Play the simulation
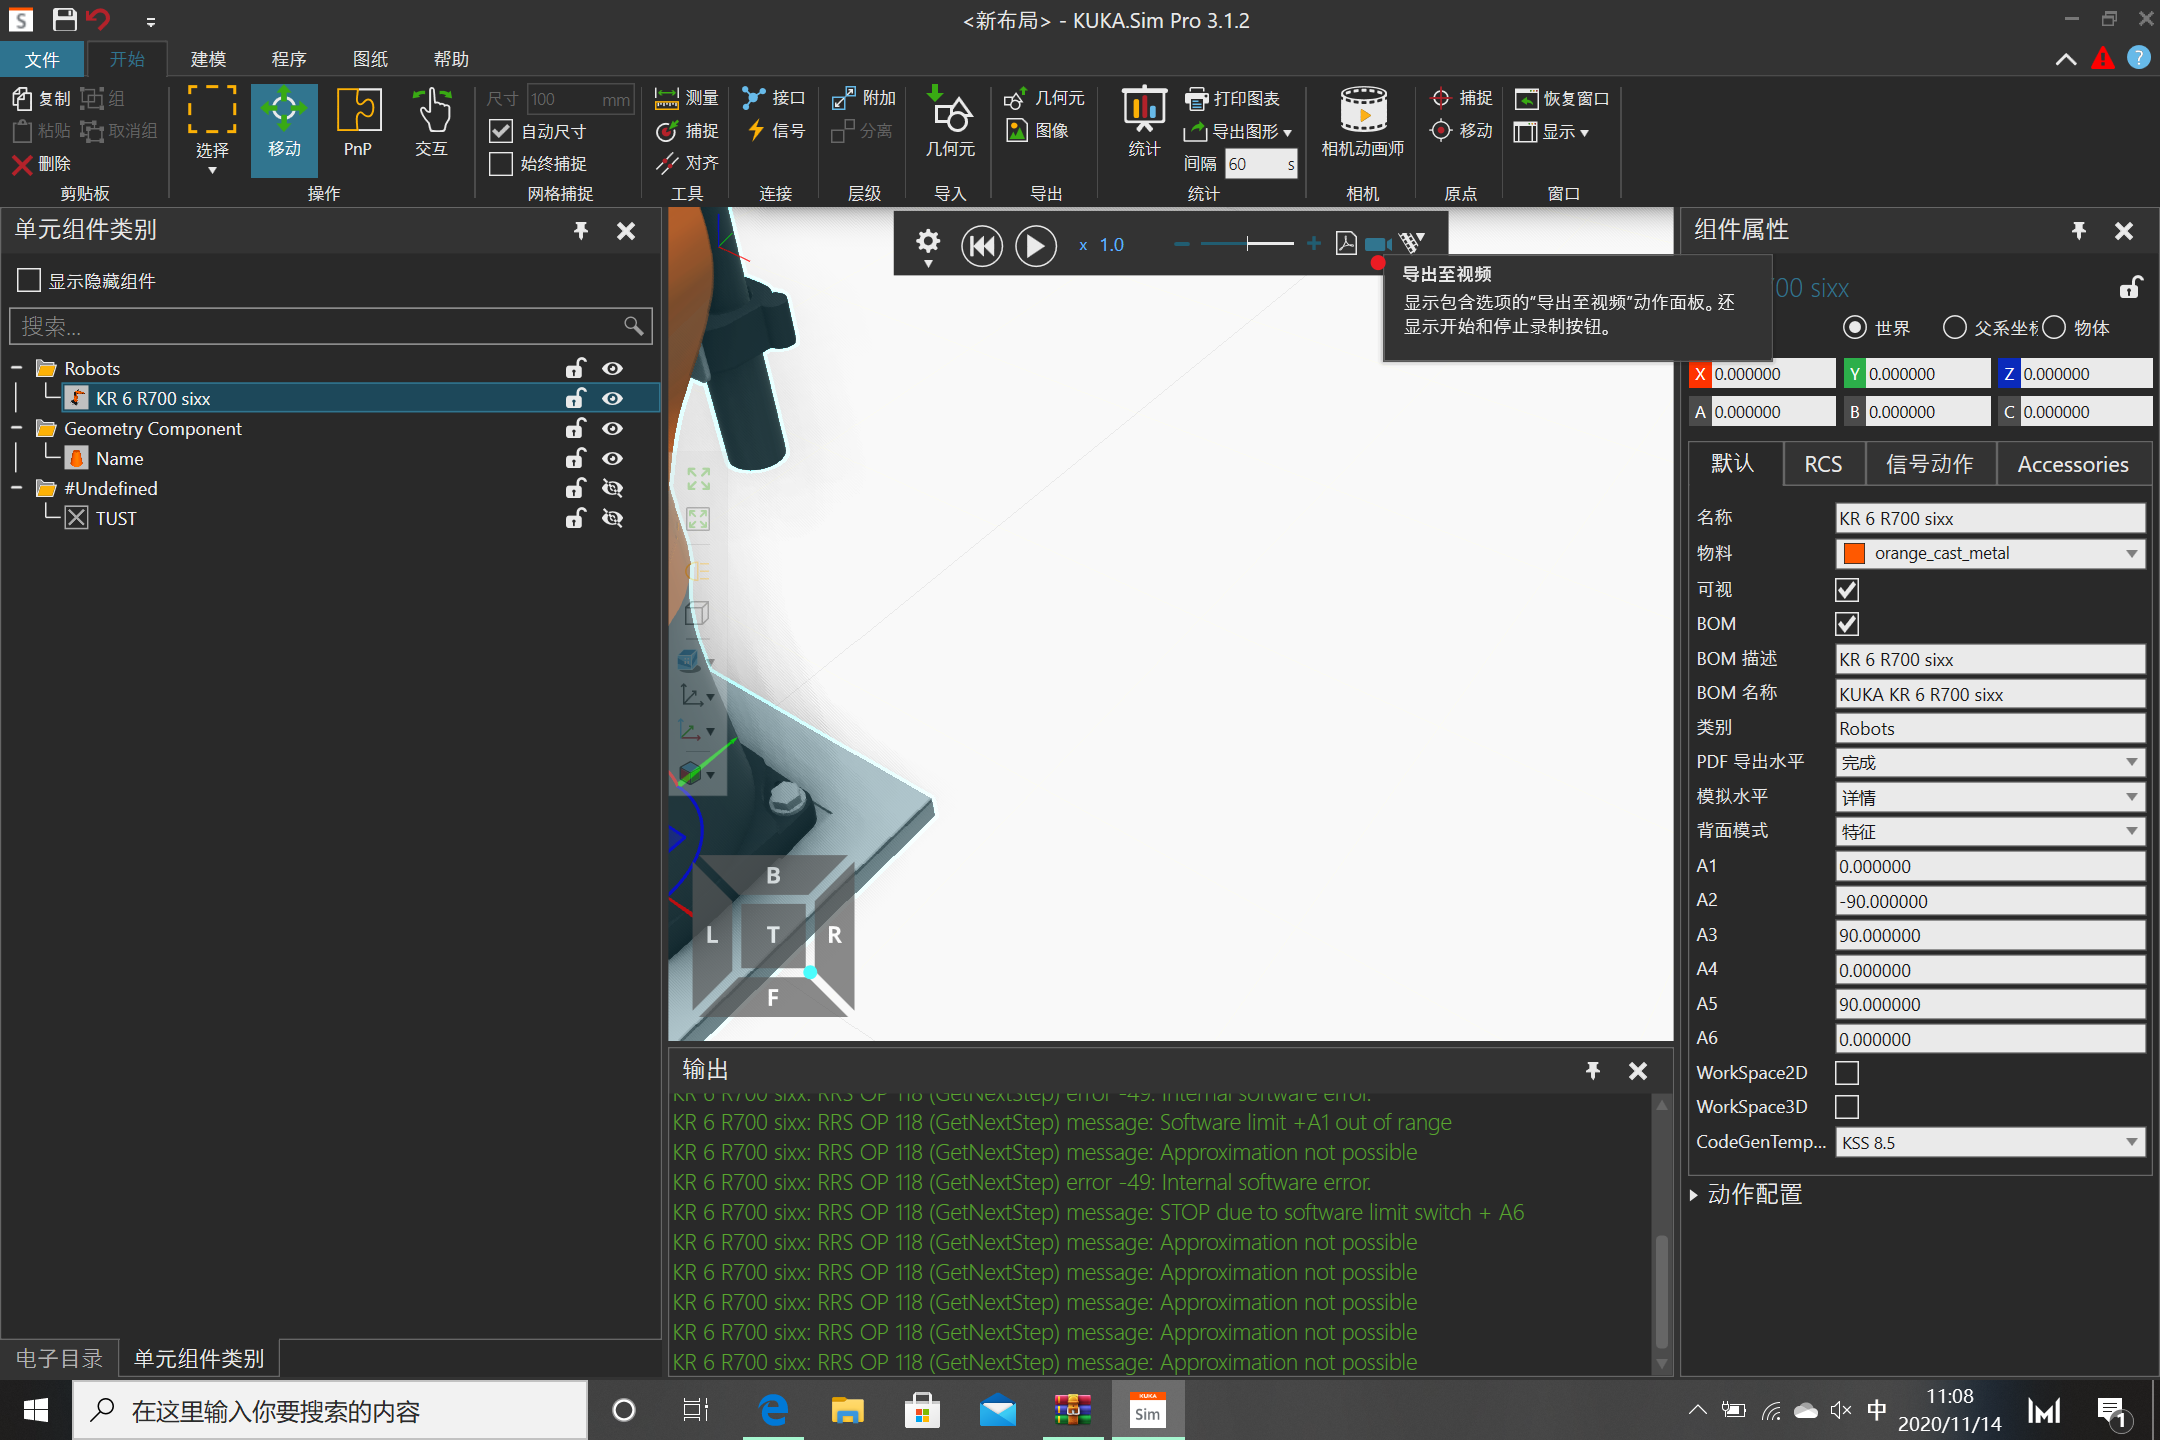The image size is (2160, 1440). 1036,245
